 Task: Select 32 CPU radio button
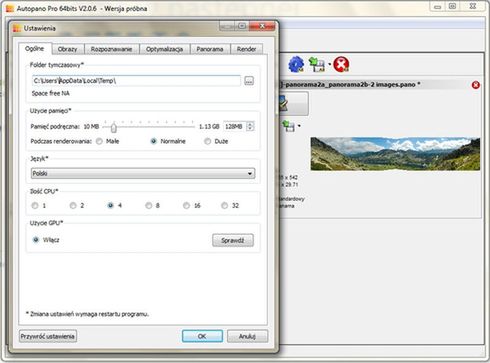(225, 206)
